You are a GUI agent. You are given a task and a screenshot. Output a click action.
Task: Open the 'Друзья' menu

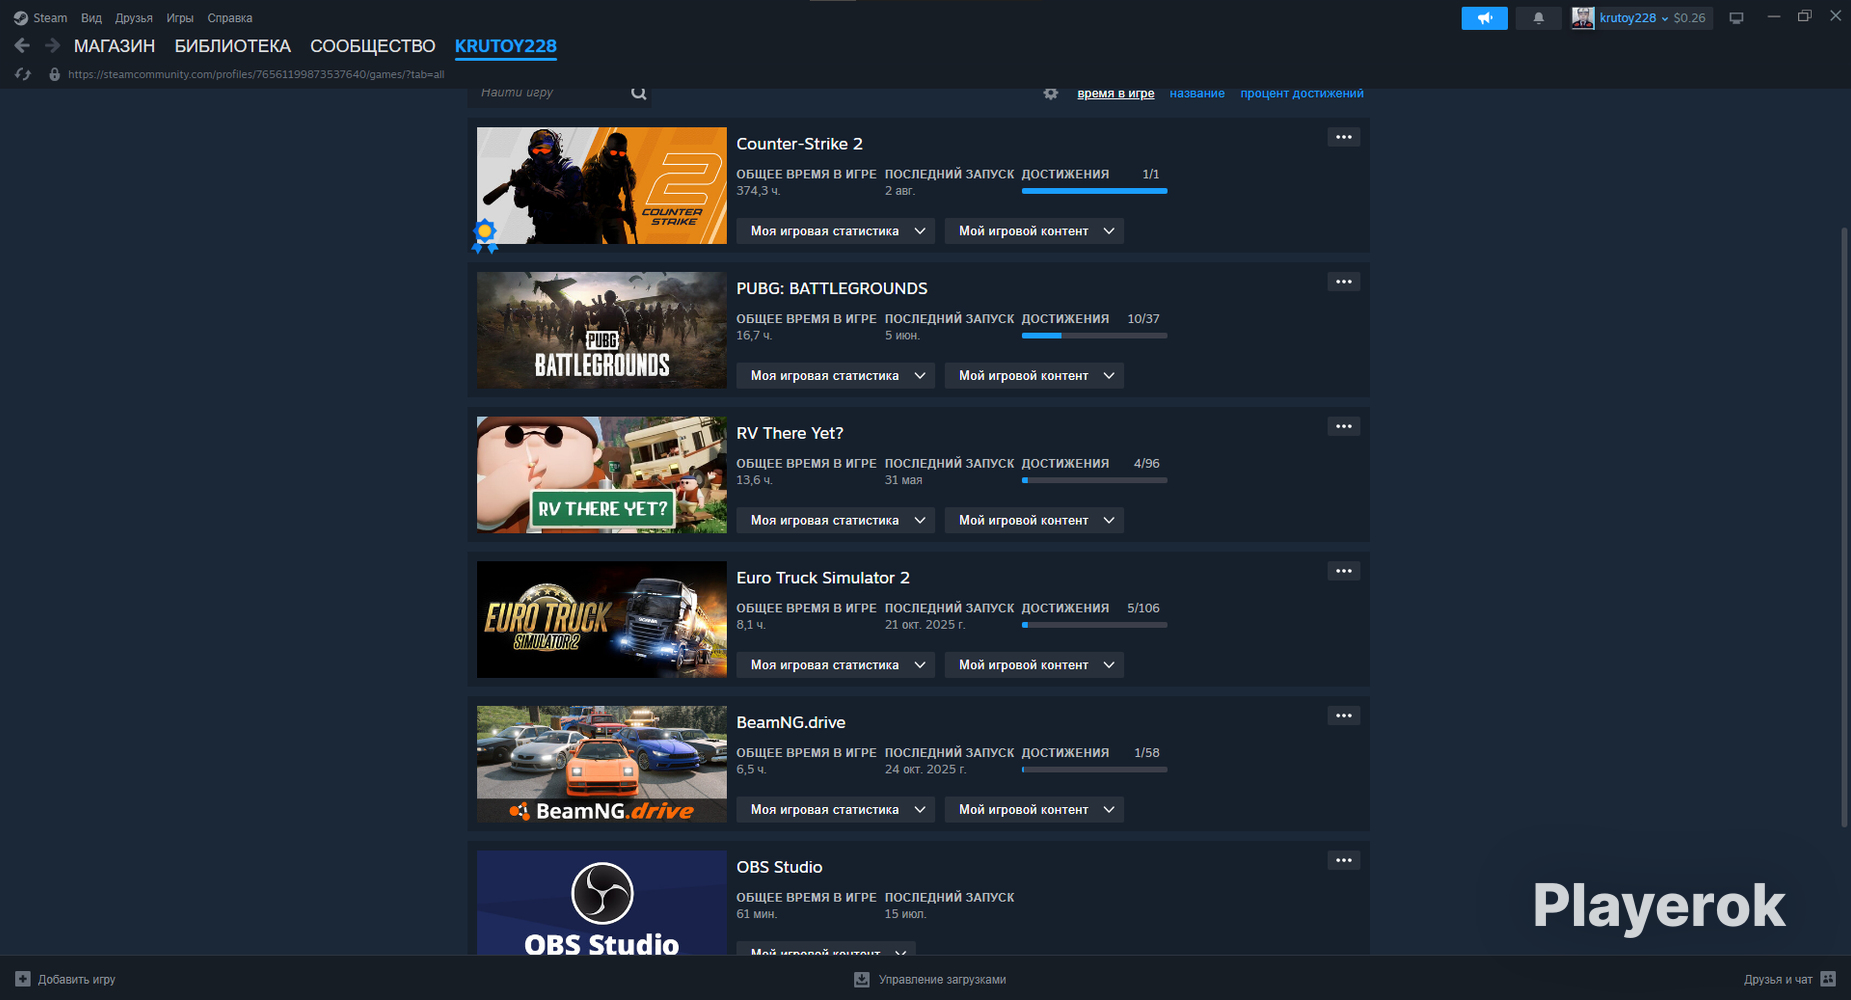click(134, 18)
